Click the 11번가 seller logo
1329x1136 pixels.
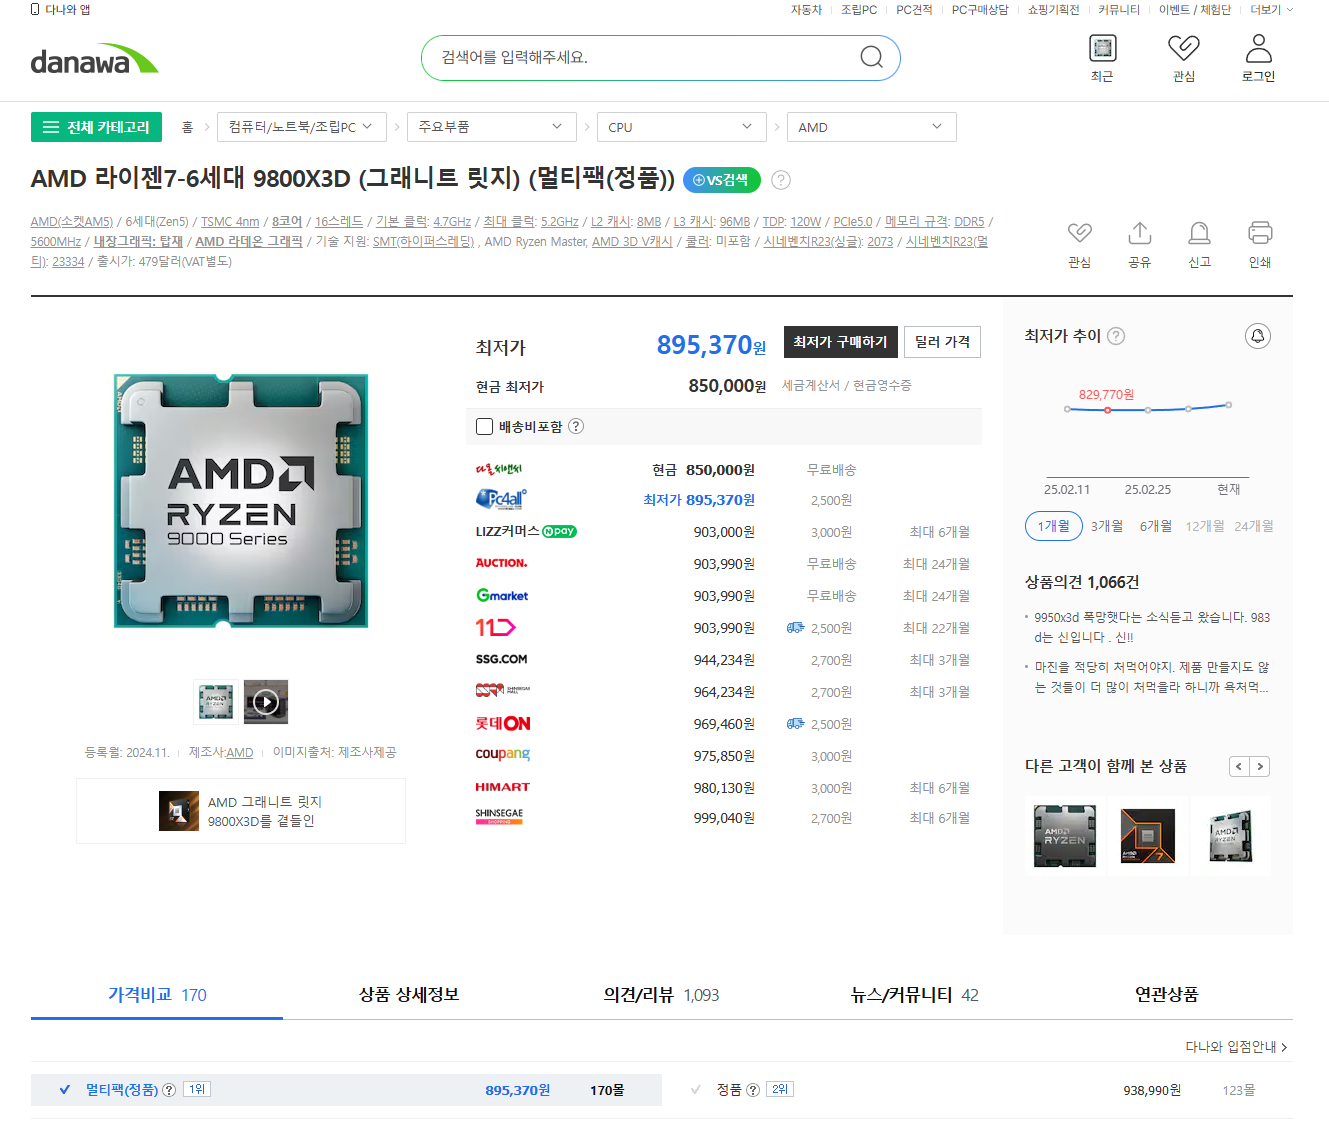click(495, 627)
